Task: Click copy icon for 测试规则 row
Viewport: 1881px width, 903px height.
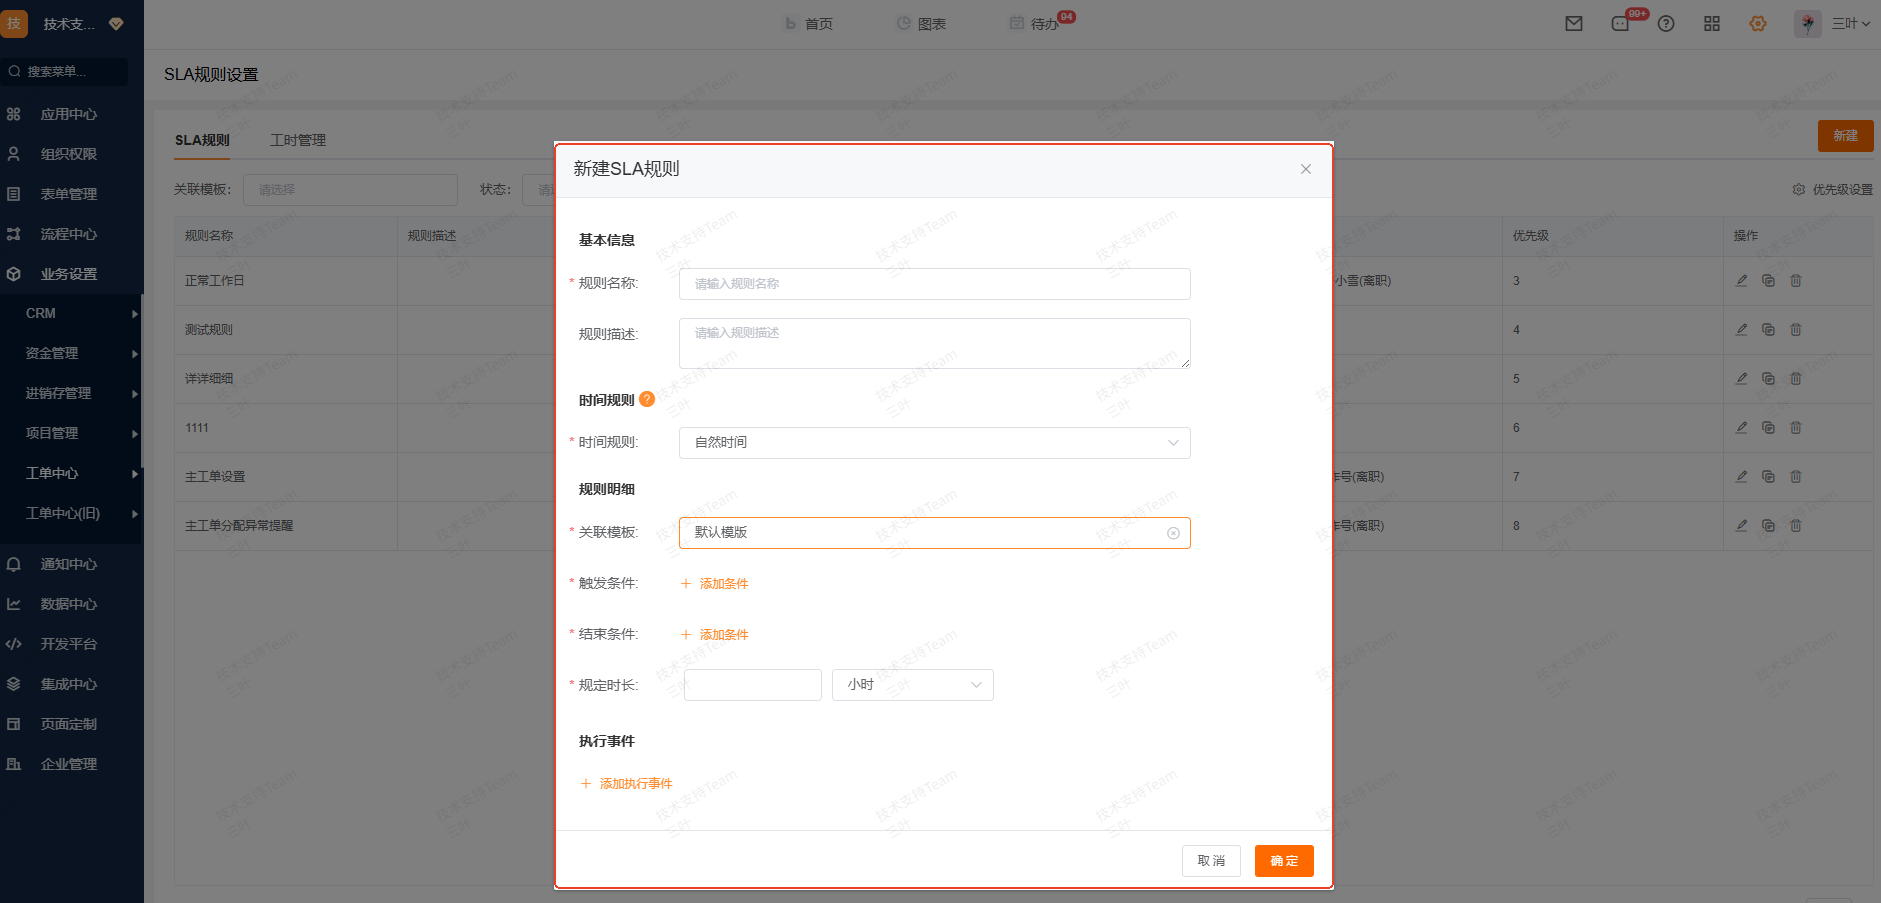Action: [1768, 330]
